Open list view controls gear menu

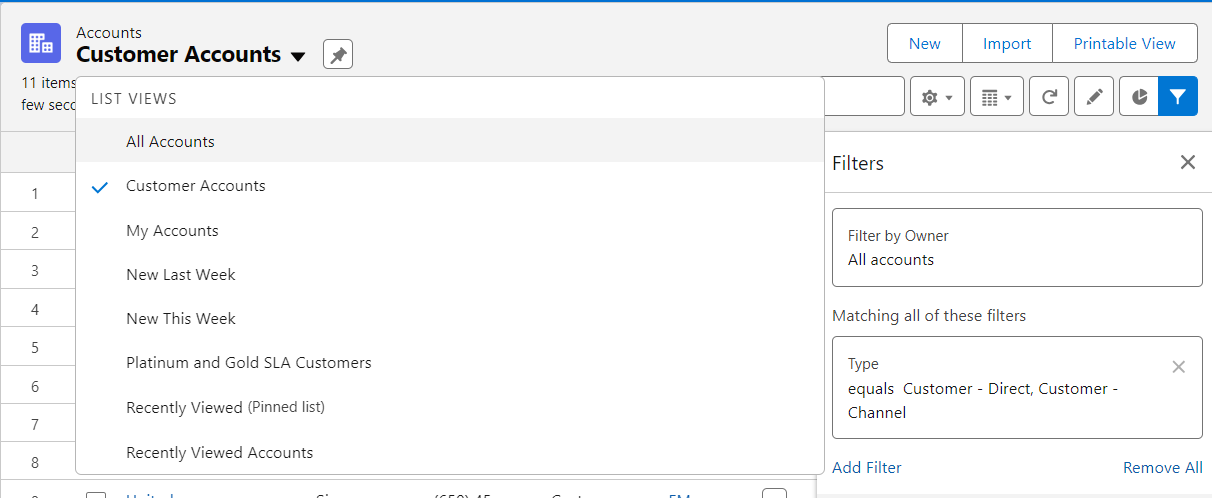(x=937, y=97)
